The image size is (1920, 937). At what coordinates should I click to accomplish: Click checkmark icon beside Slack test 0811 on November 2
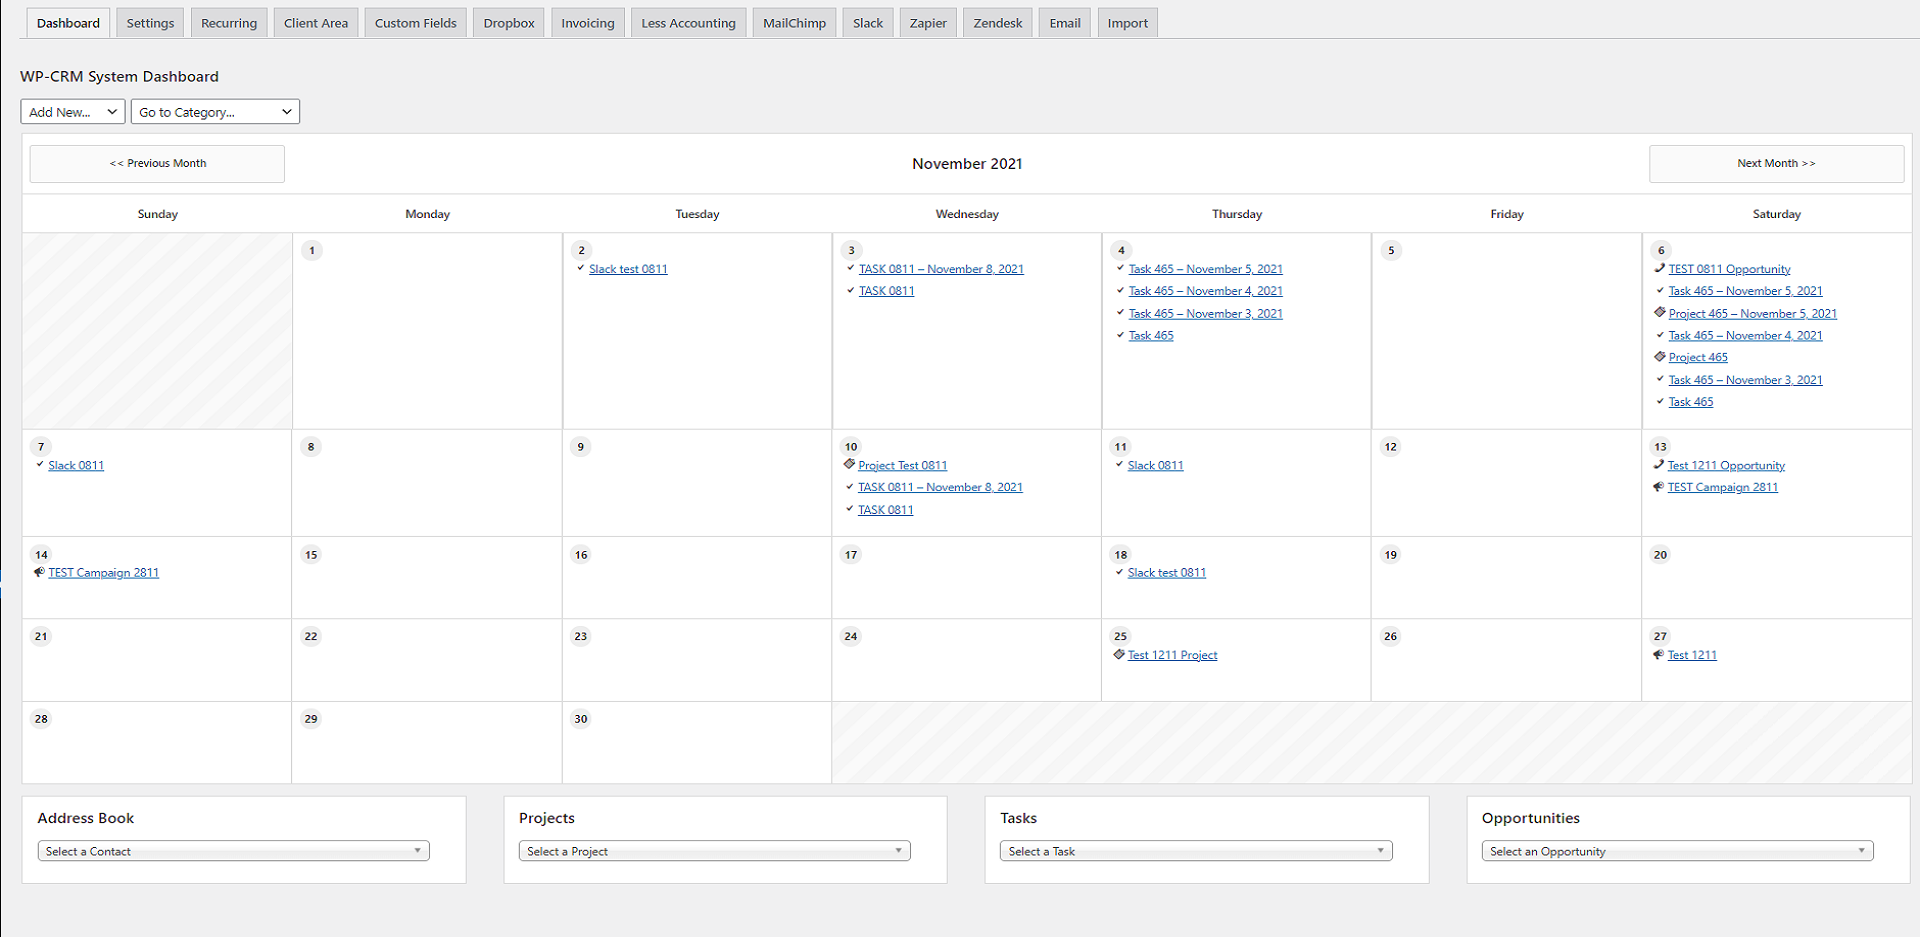(x=581, y=268)
